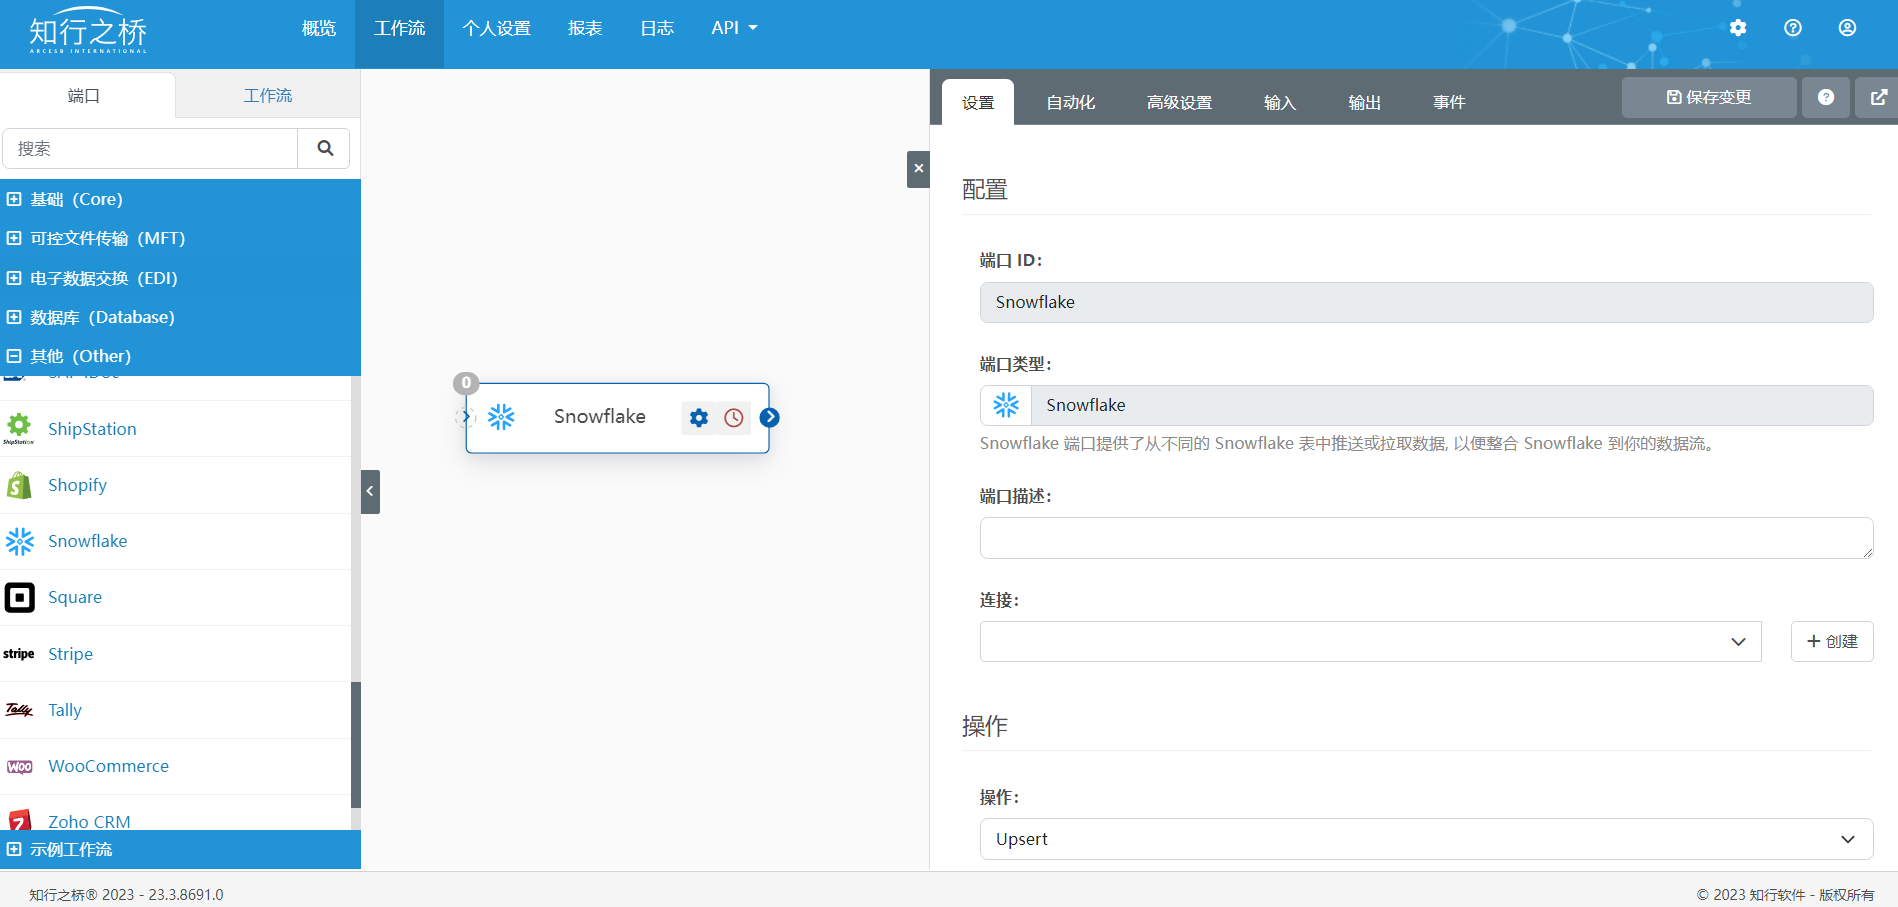Click the search magnifier button
This screenshot has width=1898, height=907.
[x=325, y=148]
